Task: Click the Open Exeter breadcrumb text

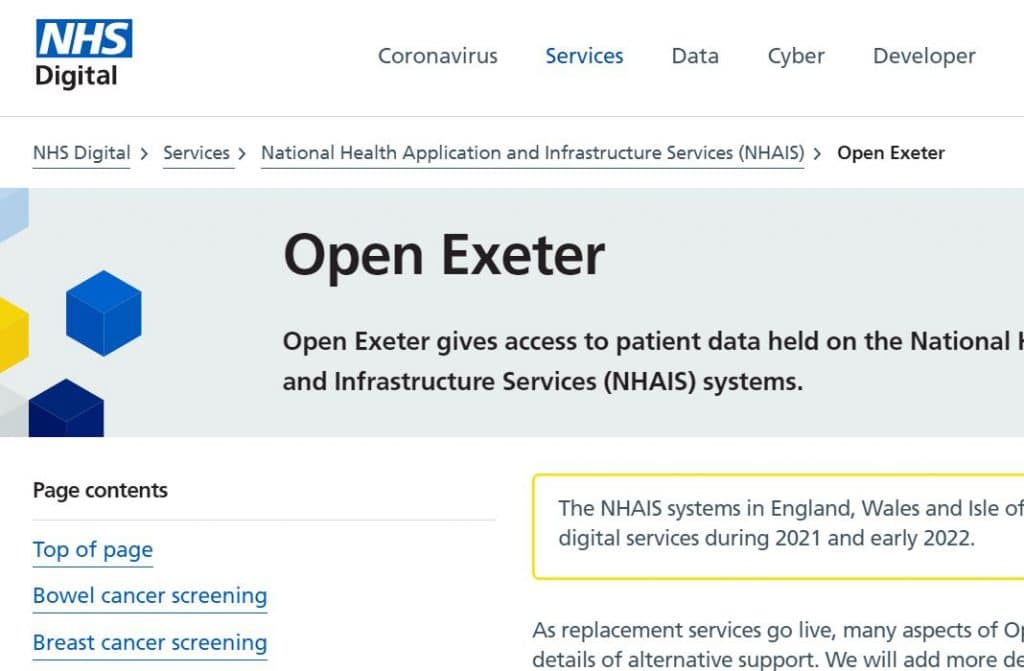Action: [891, 153]
